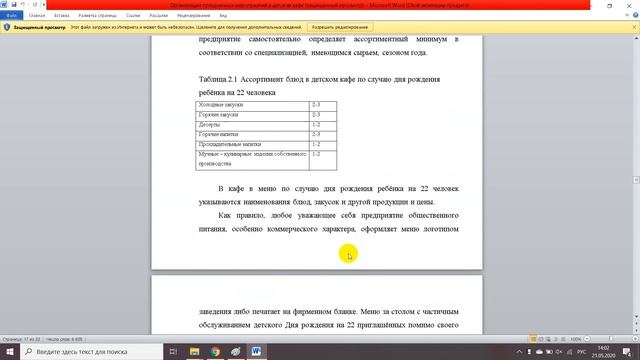Open the Рецензирование ribbon tab

point(193,16)
